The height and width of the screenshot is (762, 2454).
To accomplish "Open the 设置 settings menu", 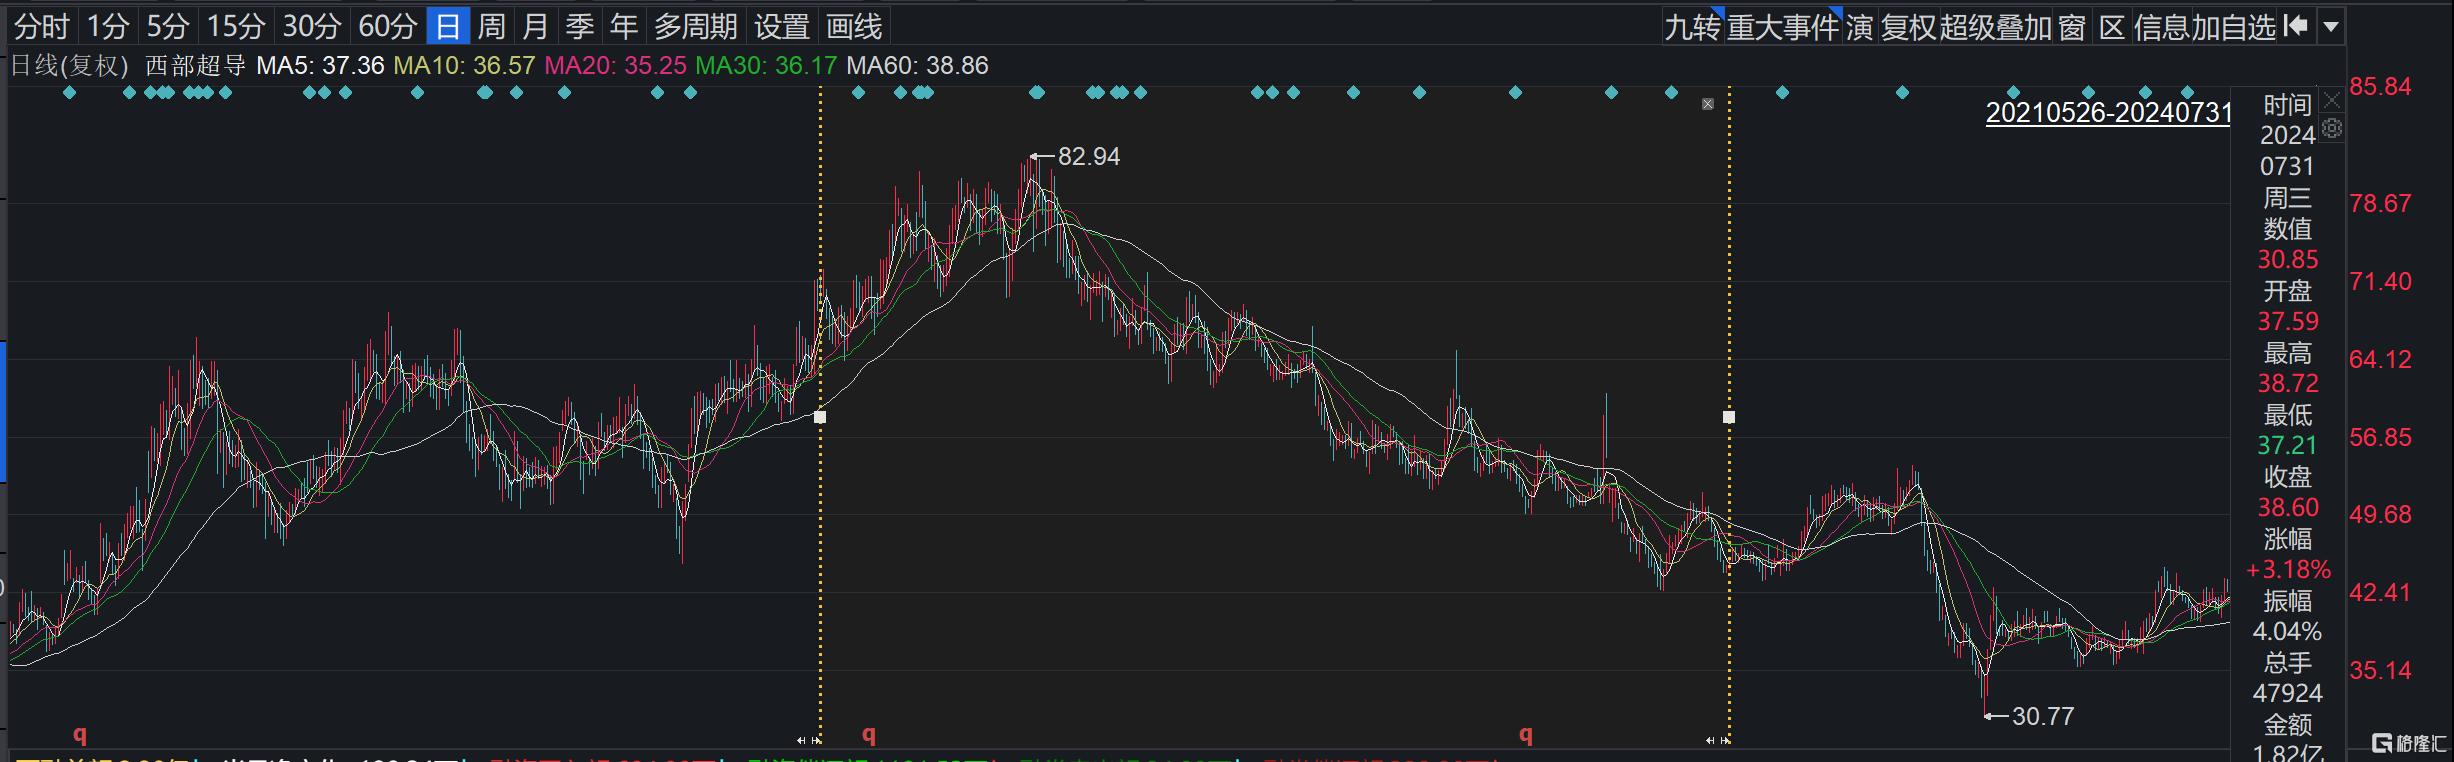I will [x=782, y=27].
